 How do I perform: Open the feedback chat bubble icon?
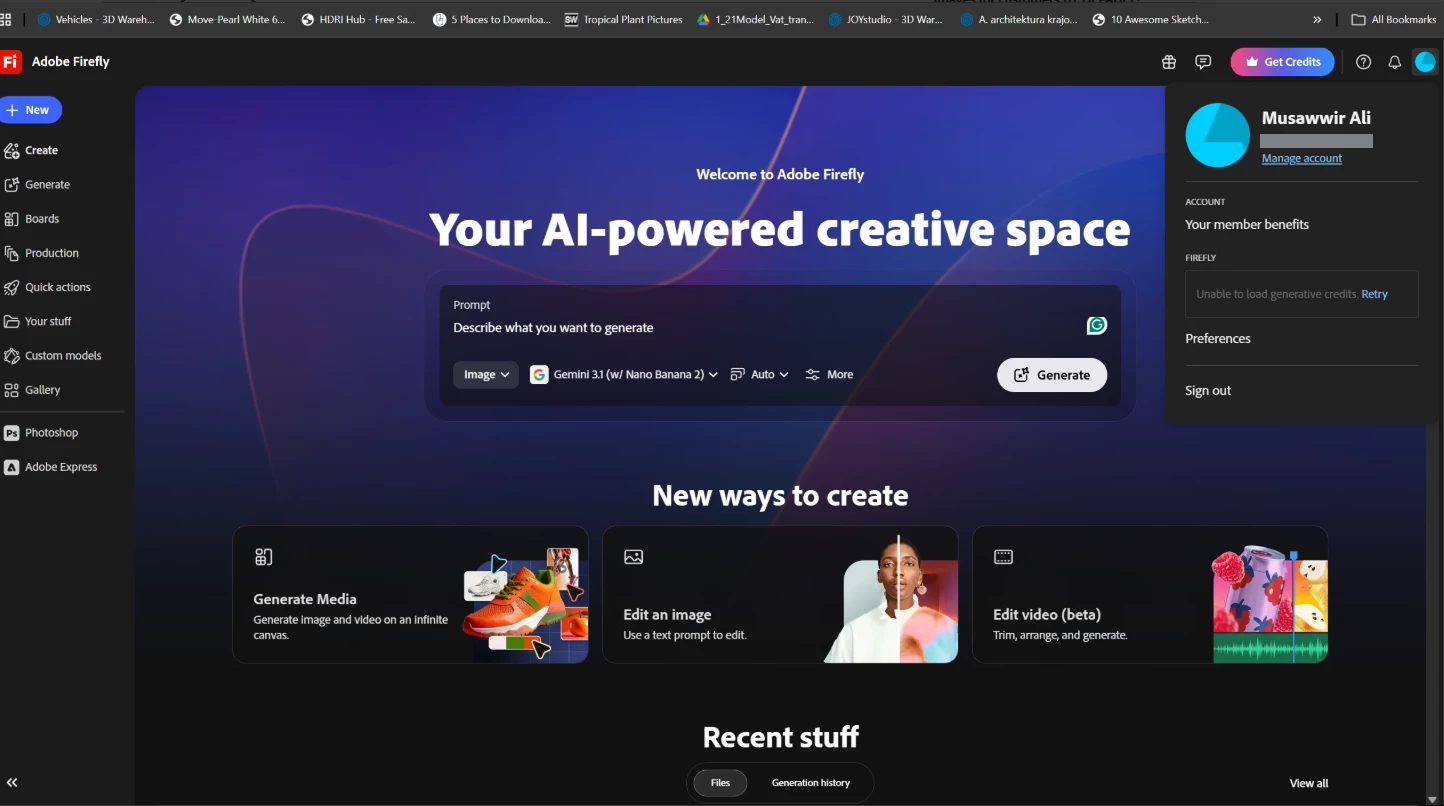pyautogui.click(x=1203, y=62)
